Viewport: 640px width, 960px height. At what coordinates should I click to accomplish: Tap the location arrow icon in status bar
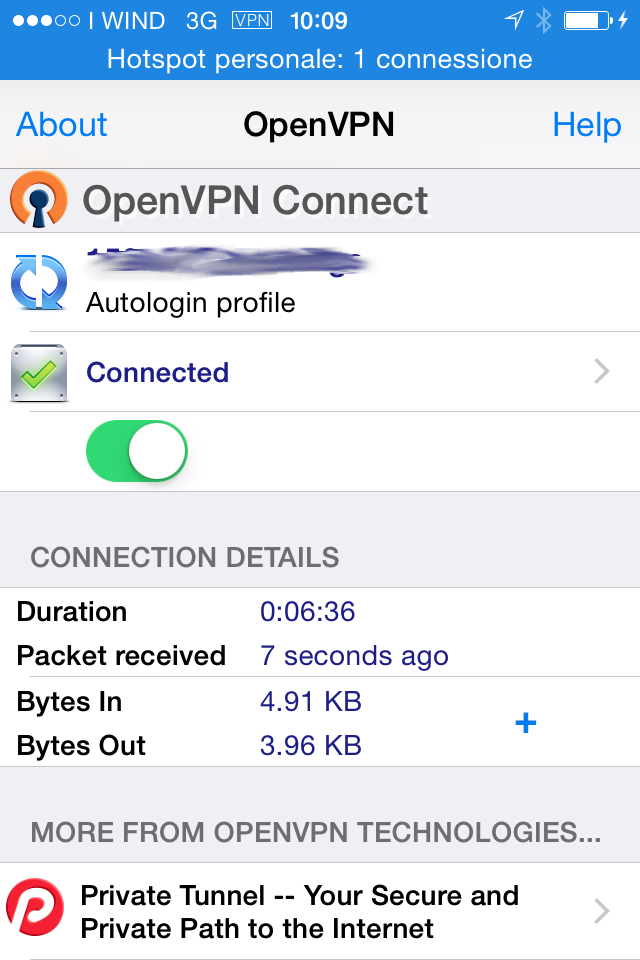pyautogui.click(x=514, y=20)
